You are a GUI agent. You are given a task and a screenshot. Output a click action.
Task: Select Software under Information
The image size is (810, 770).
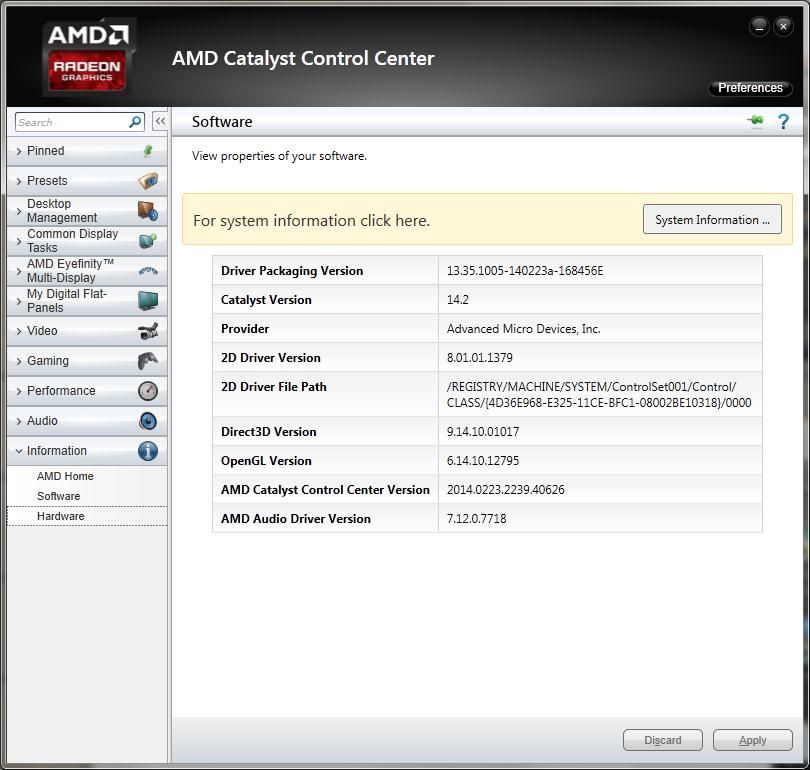[x=58, y=496]
